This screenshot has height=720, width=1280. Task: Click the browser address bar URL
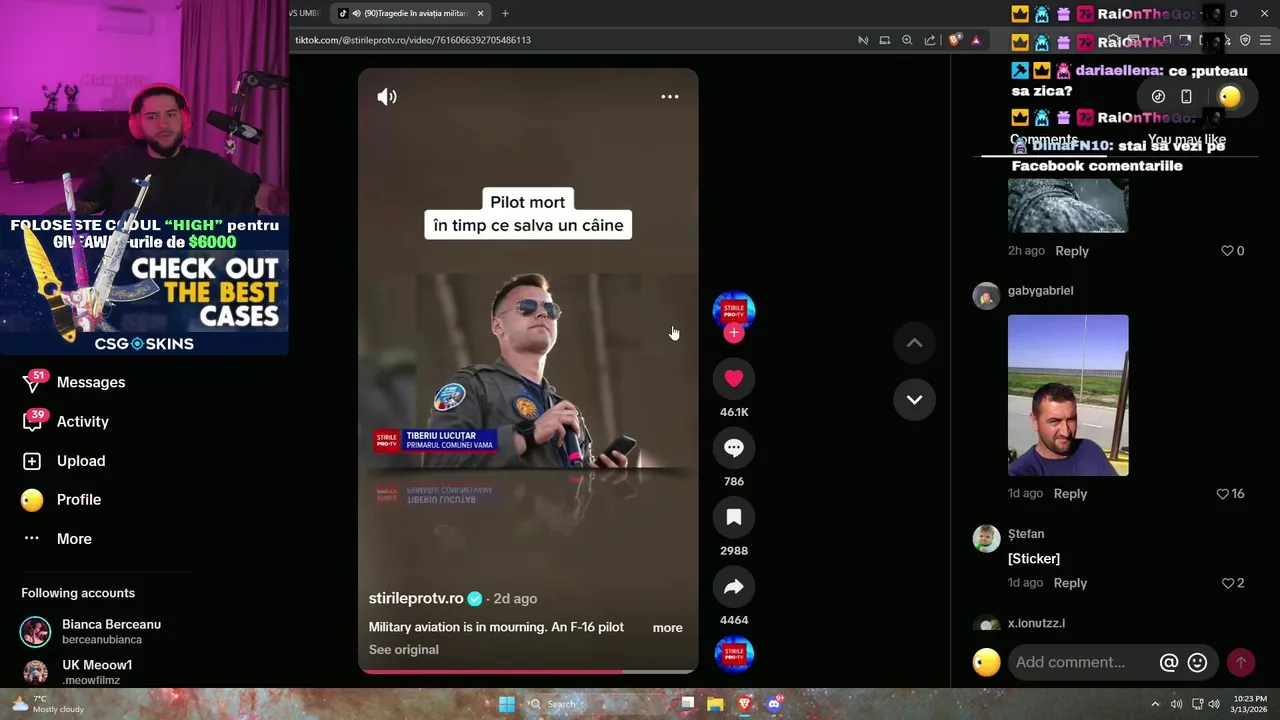tap(413, 40)
